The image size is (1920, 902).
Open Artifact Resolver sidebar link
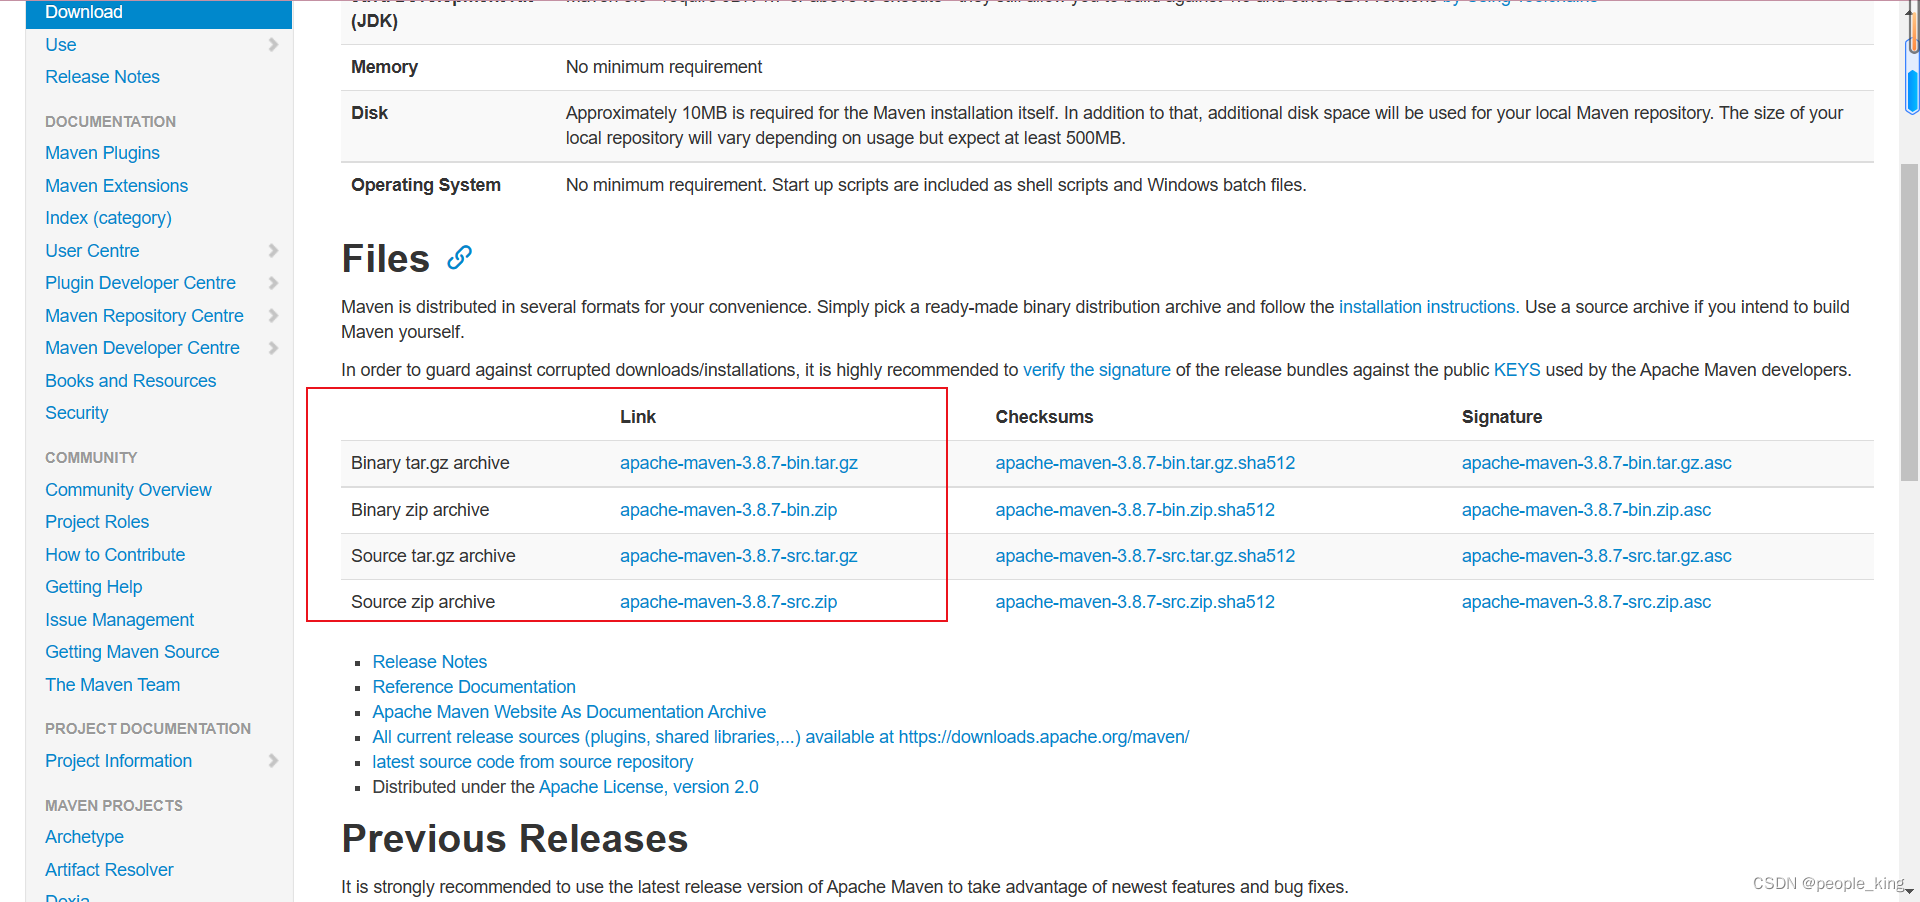(x=109, y=870)
